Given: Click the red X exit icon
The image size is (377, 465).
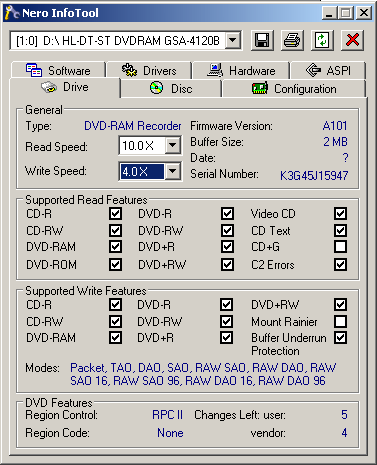Looking at the screenshot, I should pyautogui.click(x=352, y=41).
